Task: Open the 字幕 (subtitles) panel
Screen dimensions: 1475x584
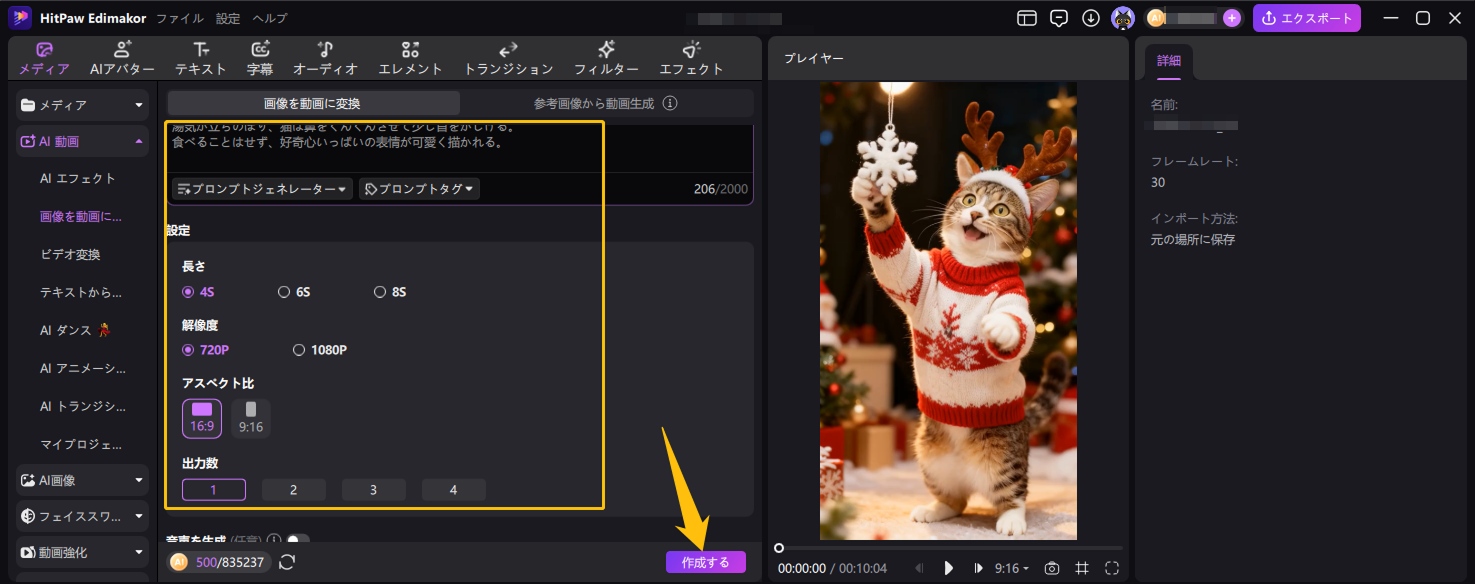Action: tap(260, 58)
